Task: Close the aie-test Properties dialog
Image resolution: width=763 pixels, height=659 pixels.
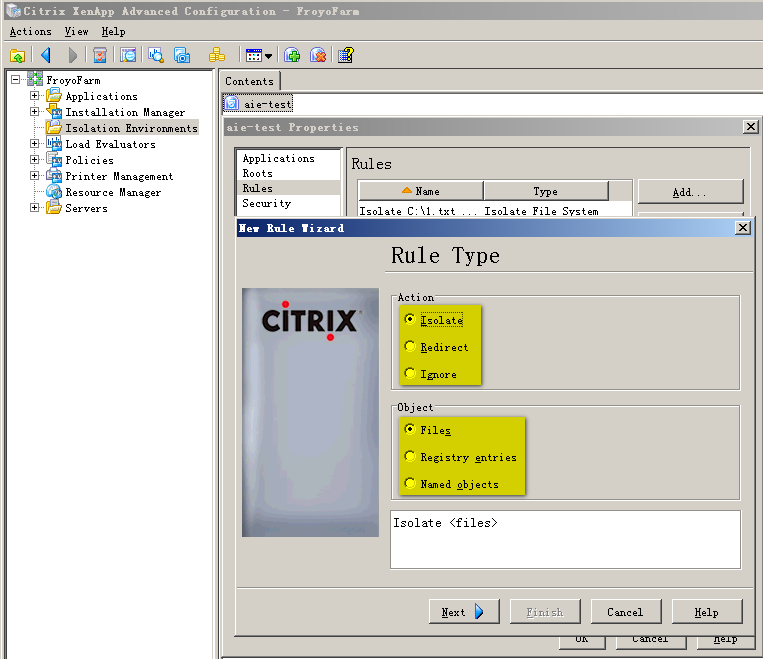Action: pos(751,127)
